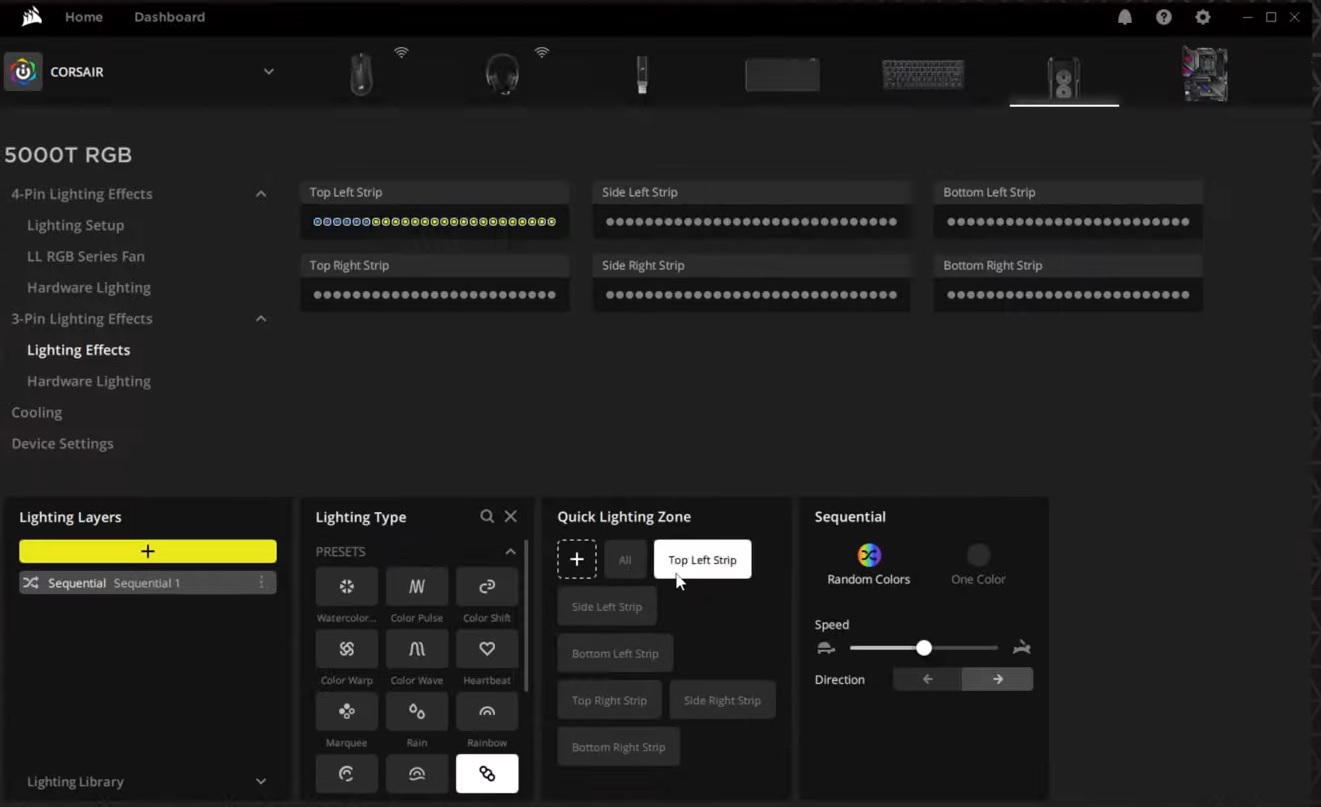Switch to One Color mode
Screen dimensions: 1321x807
pyautogui.click(x=977, y=556)
